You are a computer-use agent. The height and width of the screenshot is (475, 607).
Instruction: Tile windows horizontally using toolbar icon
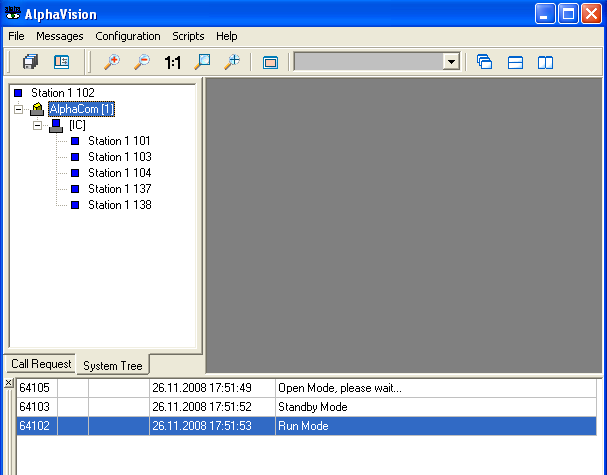coord(515,62)
